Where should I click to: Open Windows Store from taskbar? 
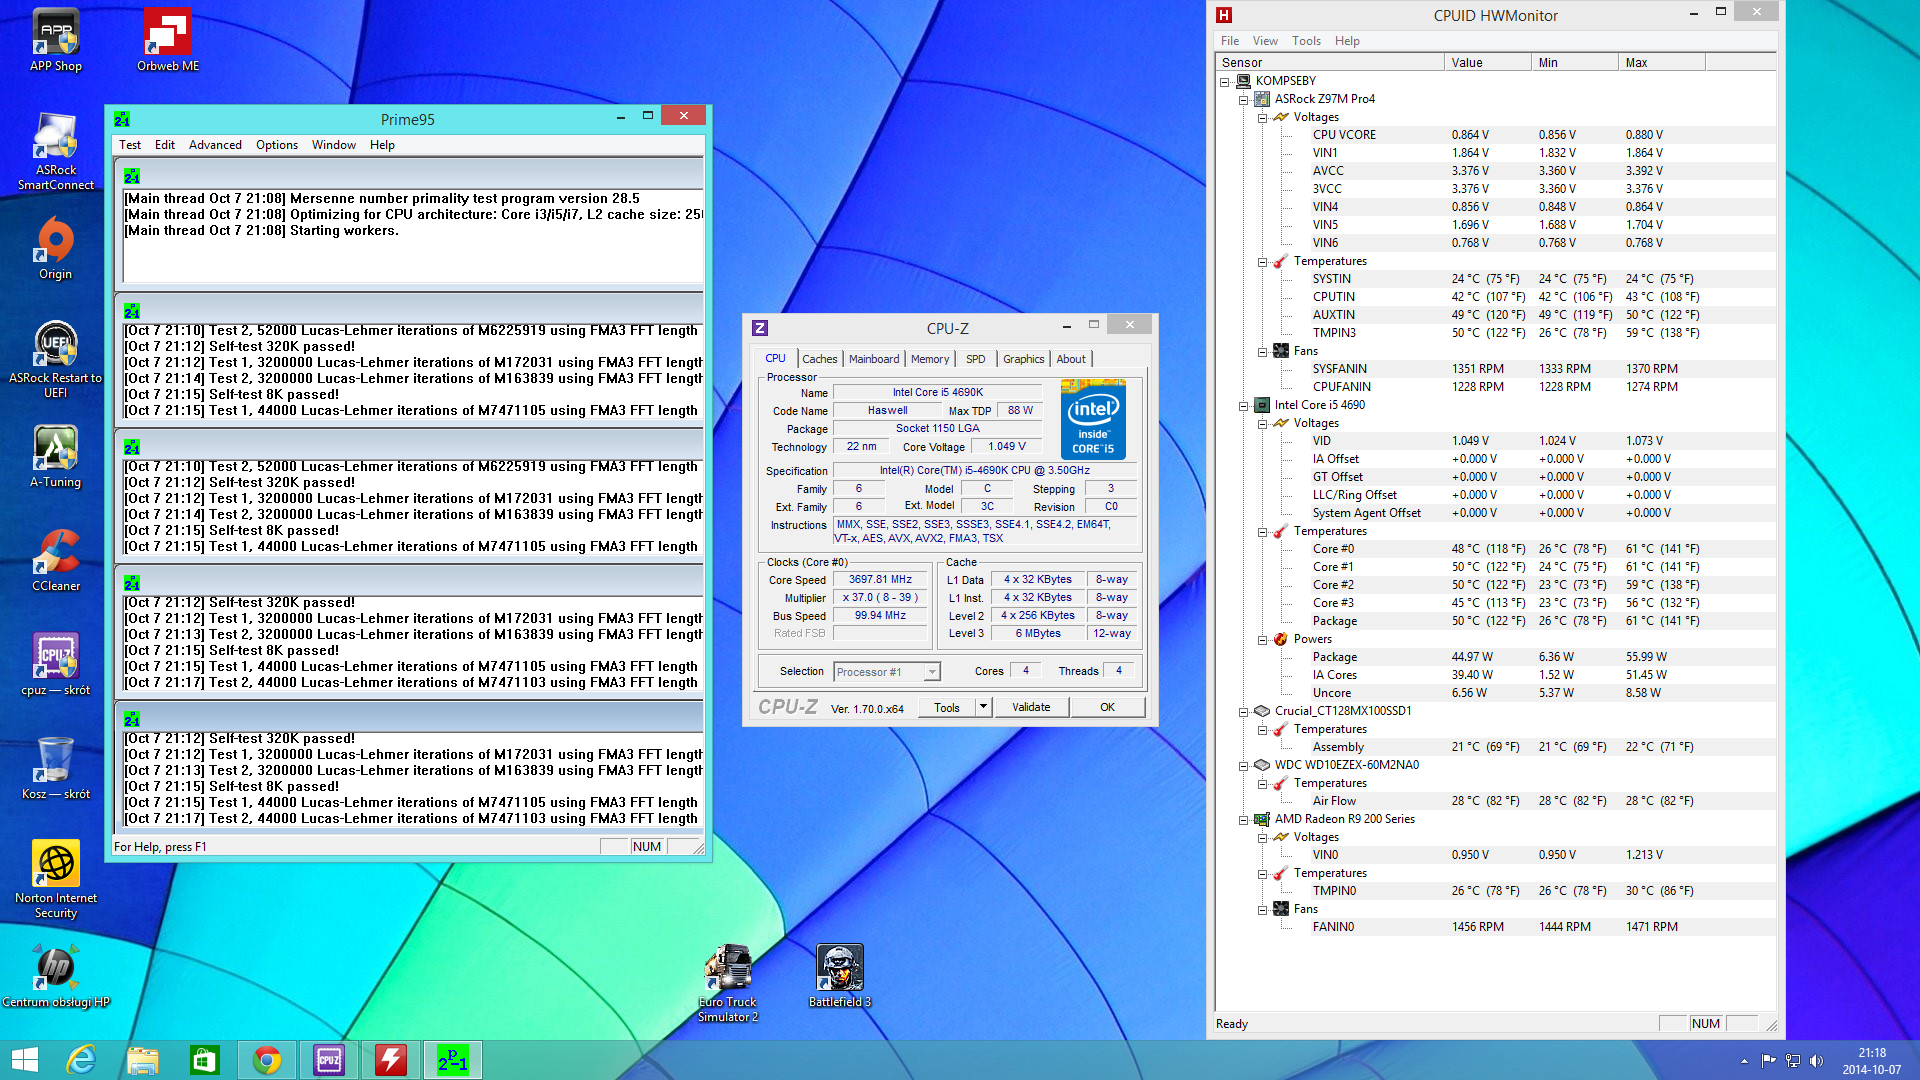click(205, 1060)
